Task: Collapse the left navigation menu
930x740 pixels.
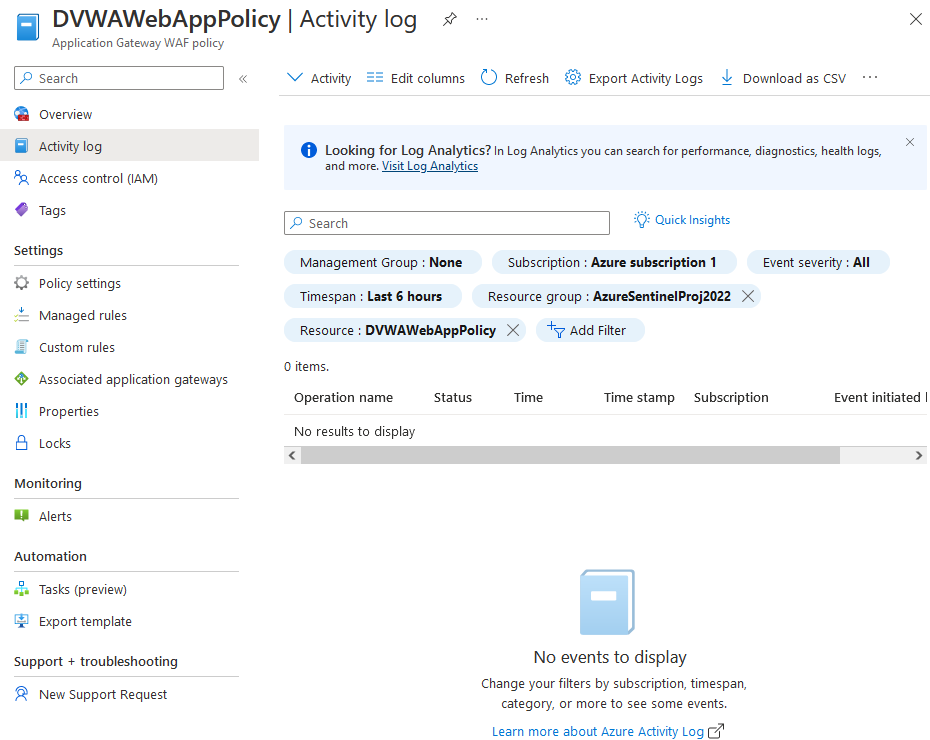Action: (x=243, y=78)
